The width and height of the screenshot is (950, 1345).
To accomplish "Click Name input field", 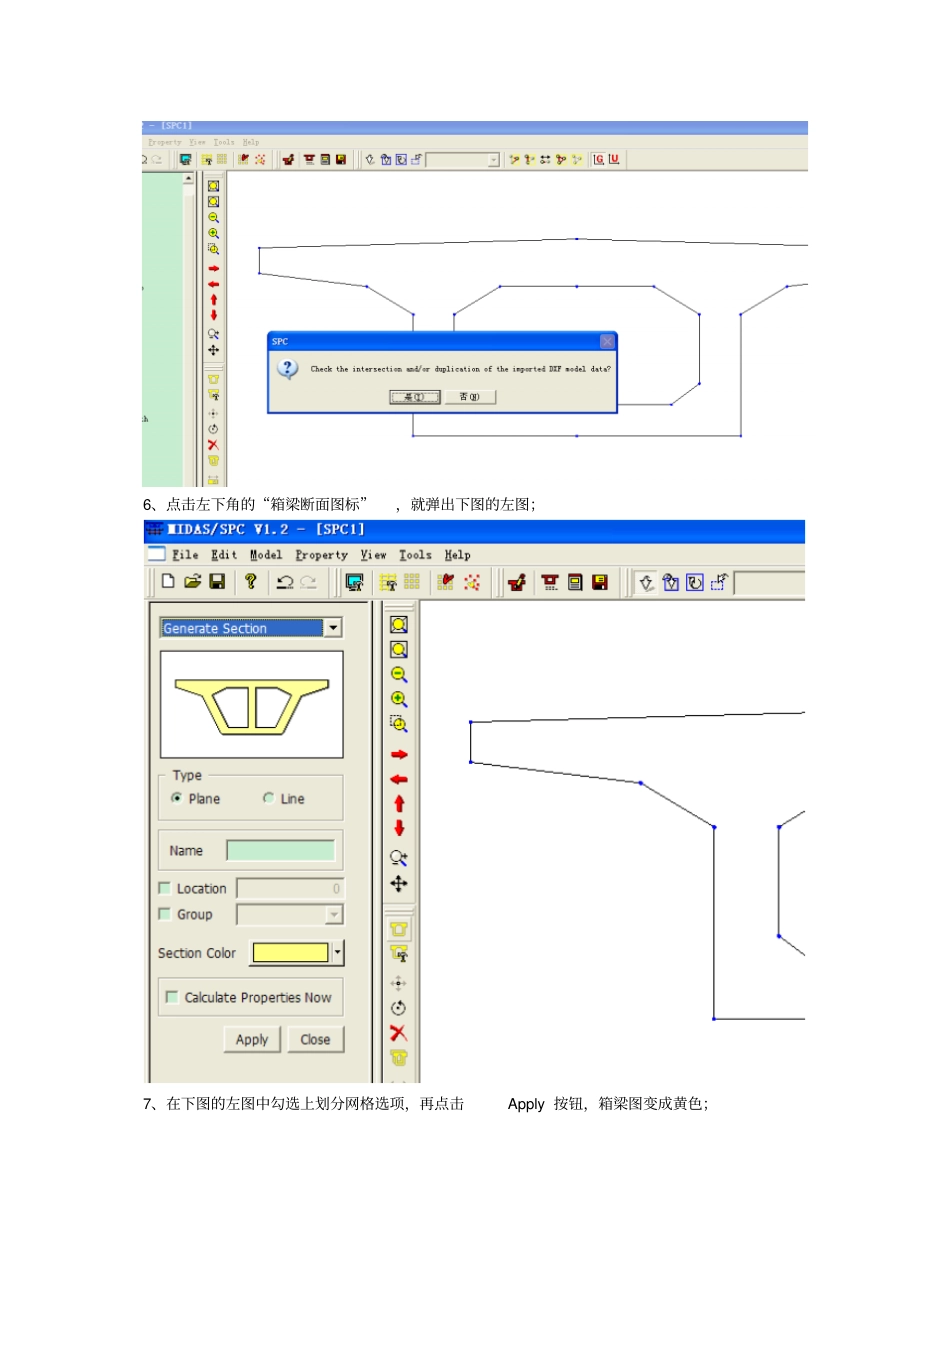I will (x=281, y=851).
